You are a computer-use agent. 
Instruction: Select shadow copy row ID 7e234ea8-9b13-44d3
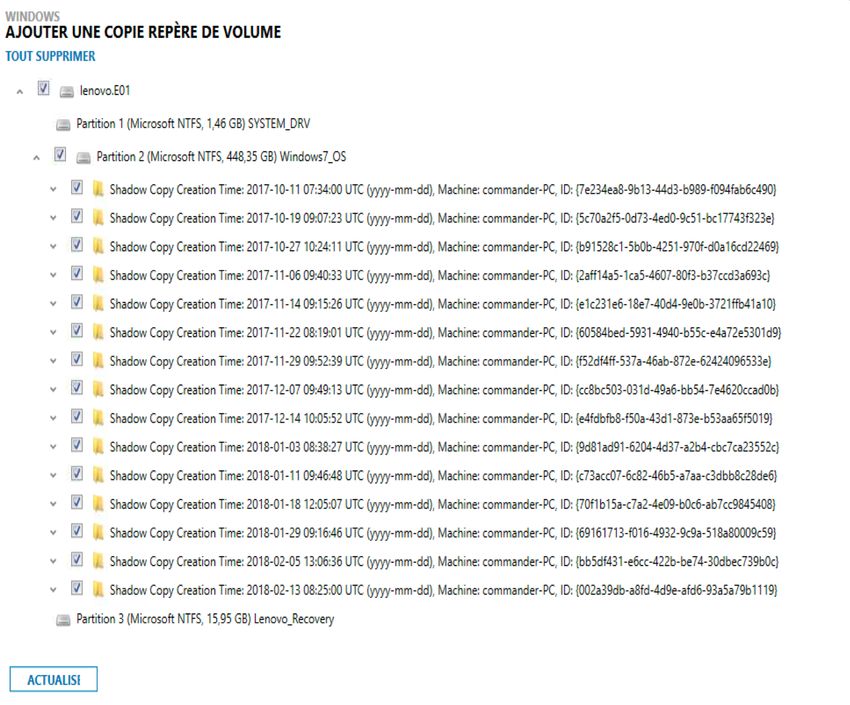tap(443, 190)
